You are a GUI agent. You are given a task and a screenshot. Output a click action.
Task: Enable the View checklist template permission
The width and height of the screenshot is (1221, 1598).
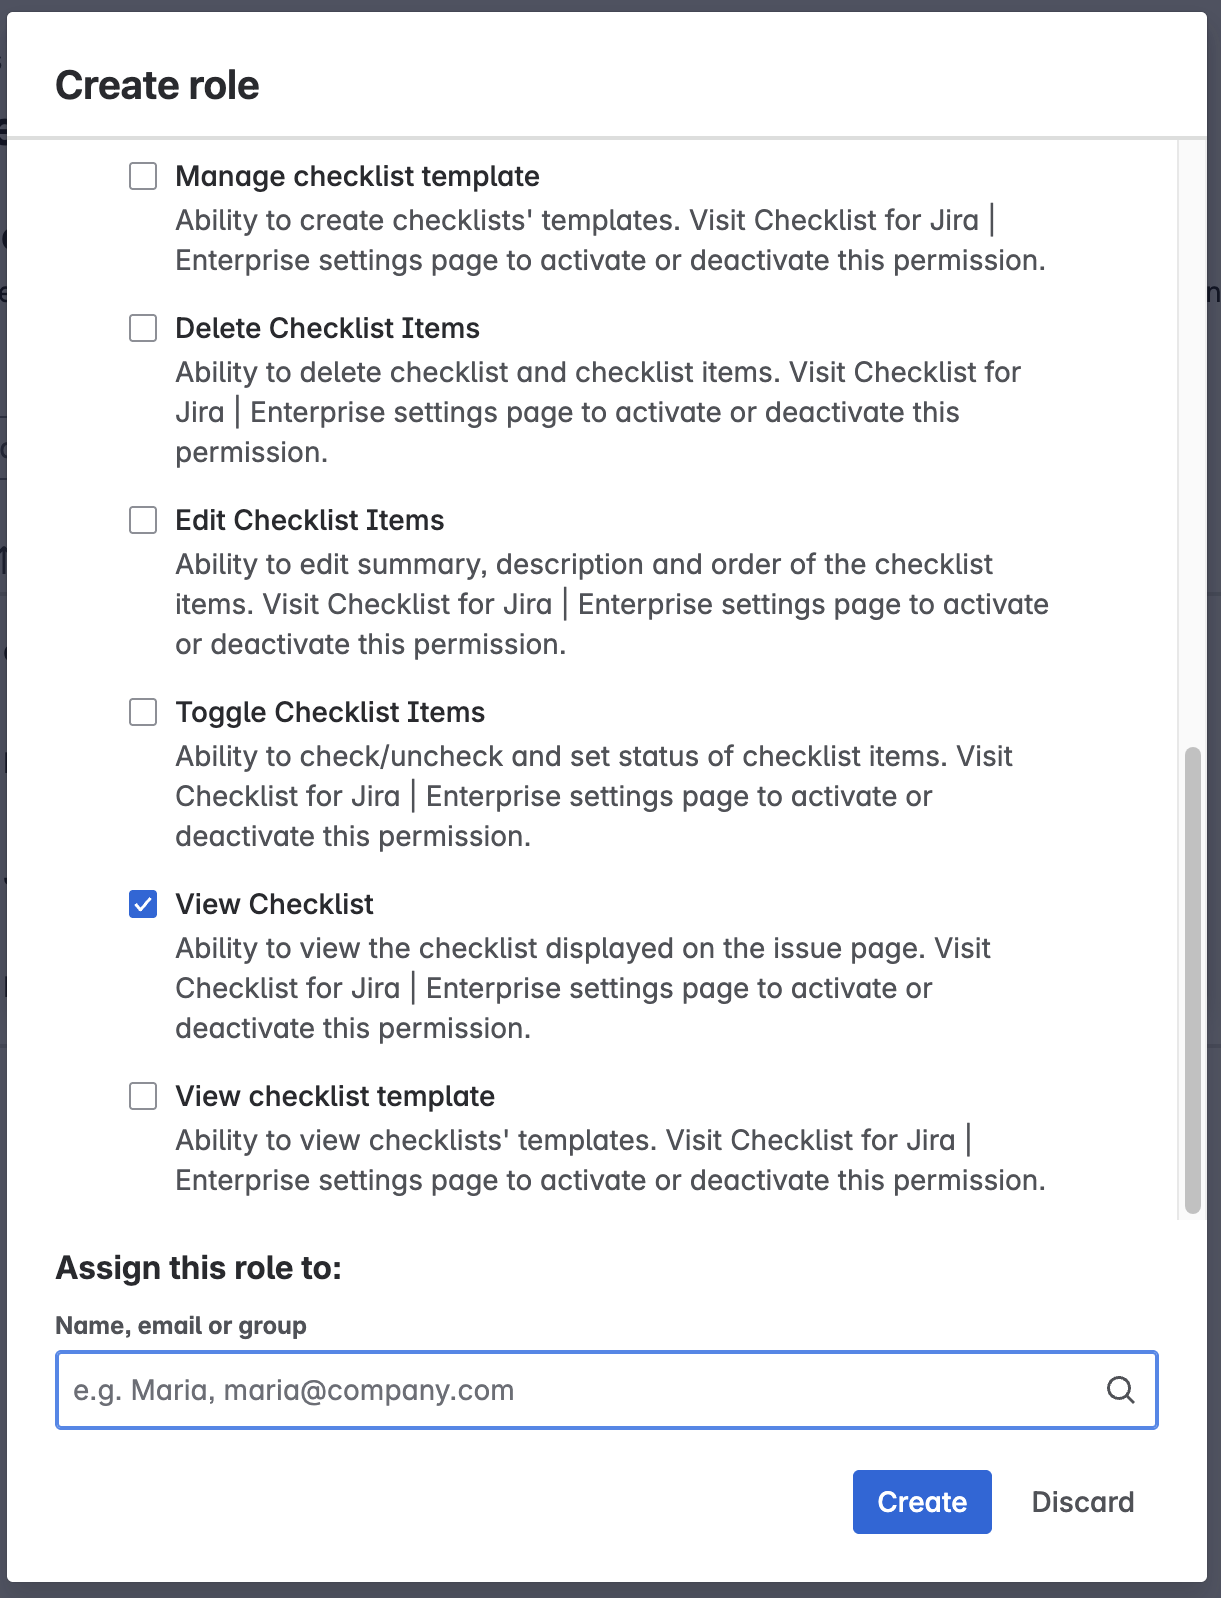pos(143,1096)
